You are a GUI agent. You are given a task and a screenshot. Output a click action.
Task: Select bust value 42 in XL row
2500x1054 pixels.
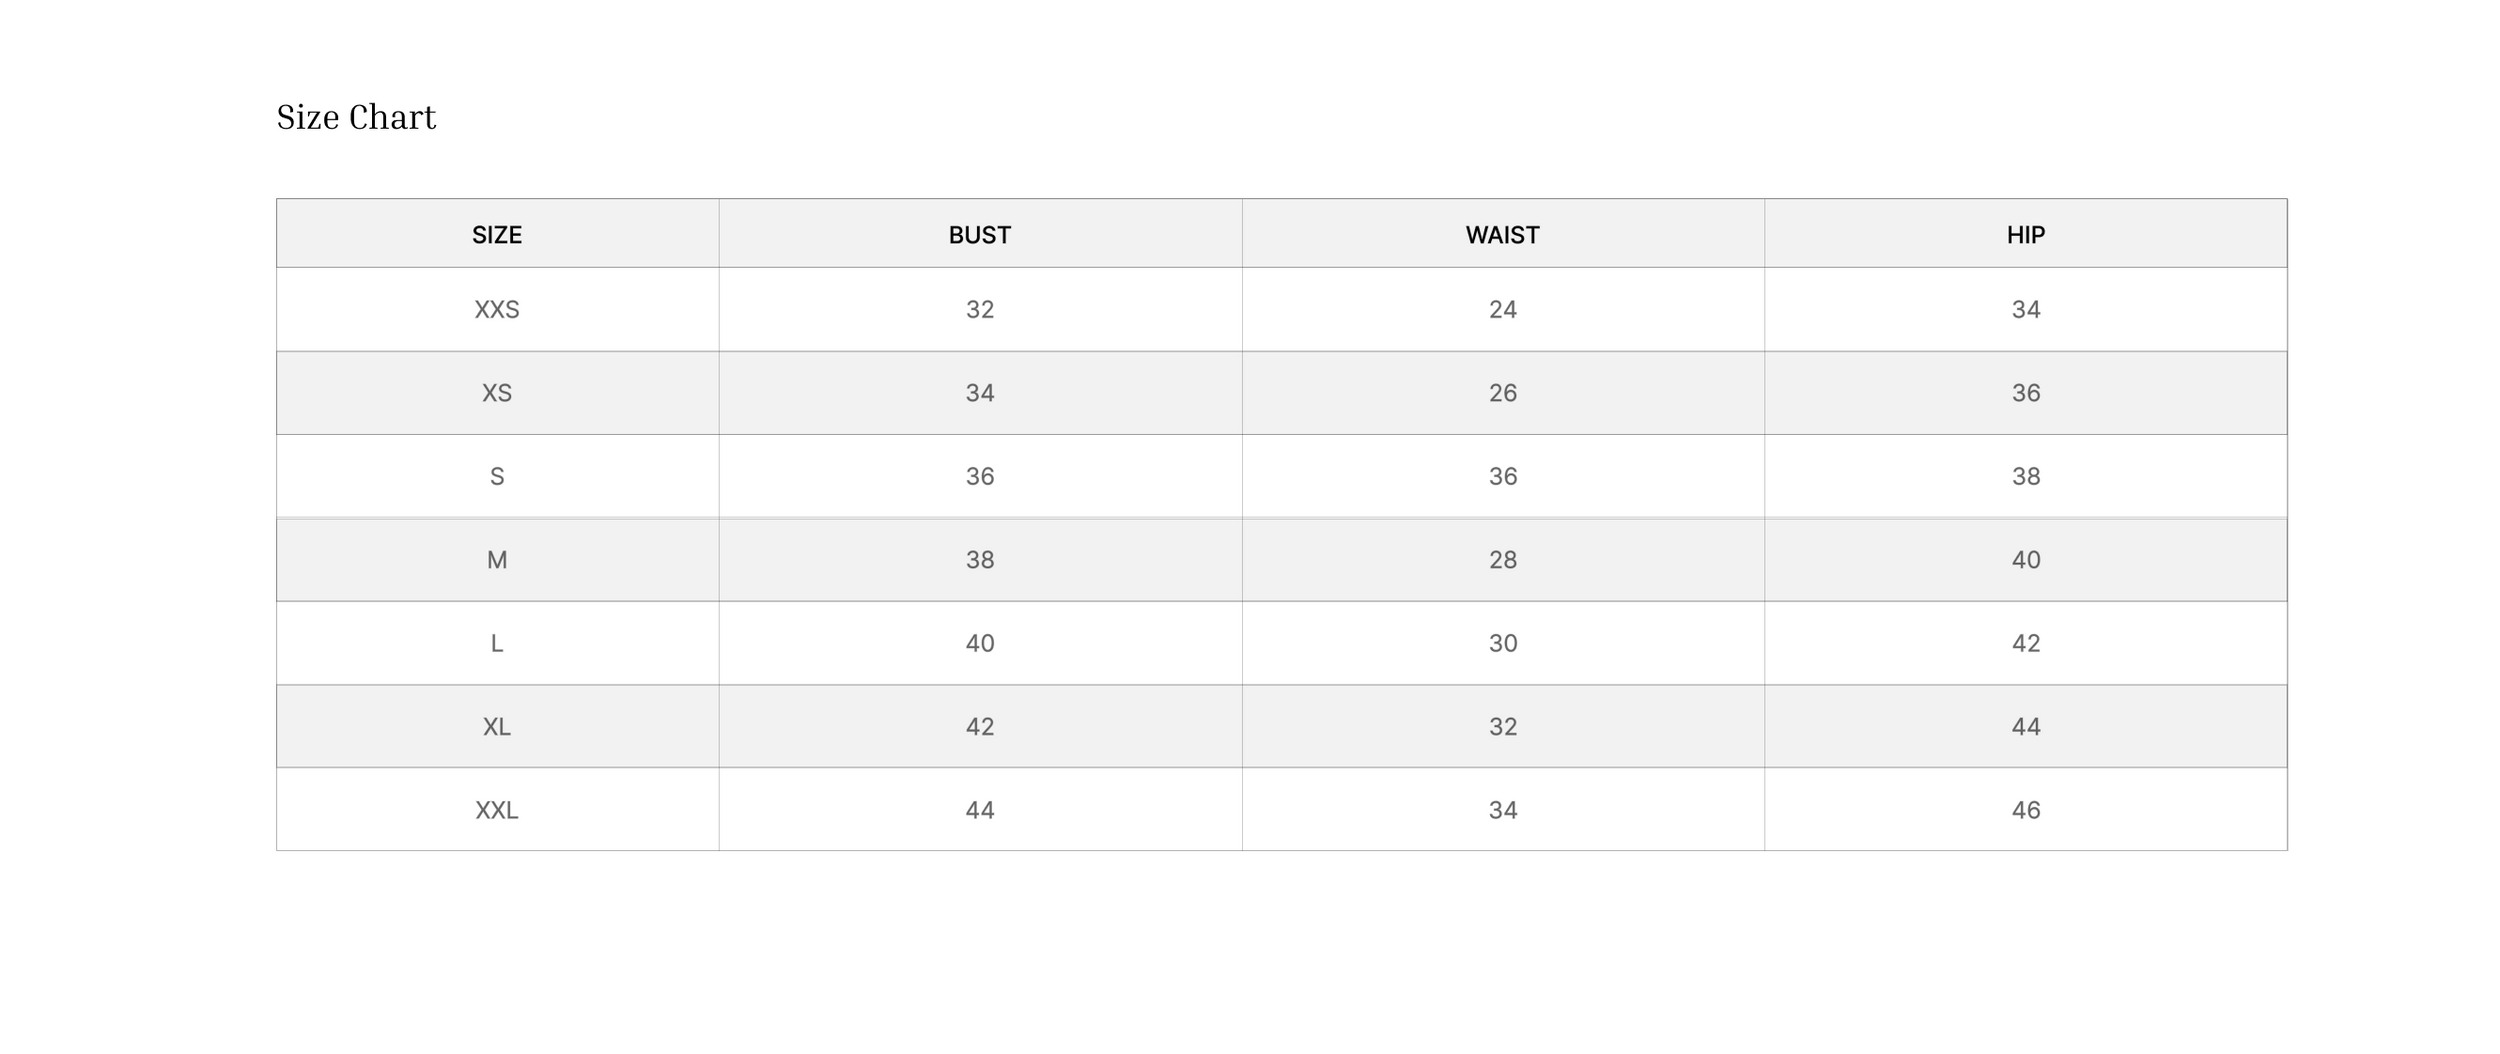pos(980,726)
